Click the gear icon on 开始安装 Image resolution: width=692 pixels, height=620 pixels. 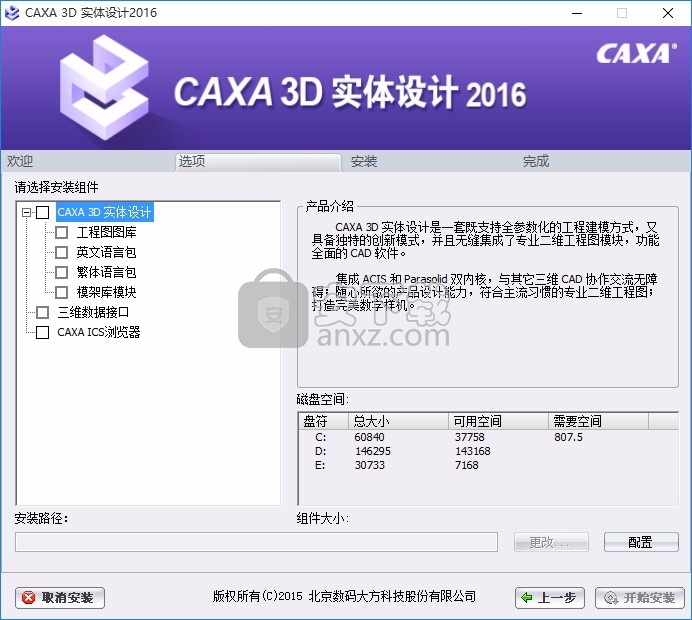pyautogui.click(x=611, y=598)
